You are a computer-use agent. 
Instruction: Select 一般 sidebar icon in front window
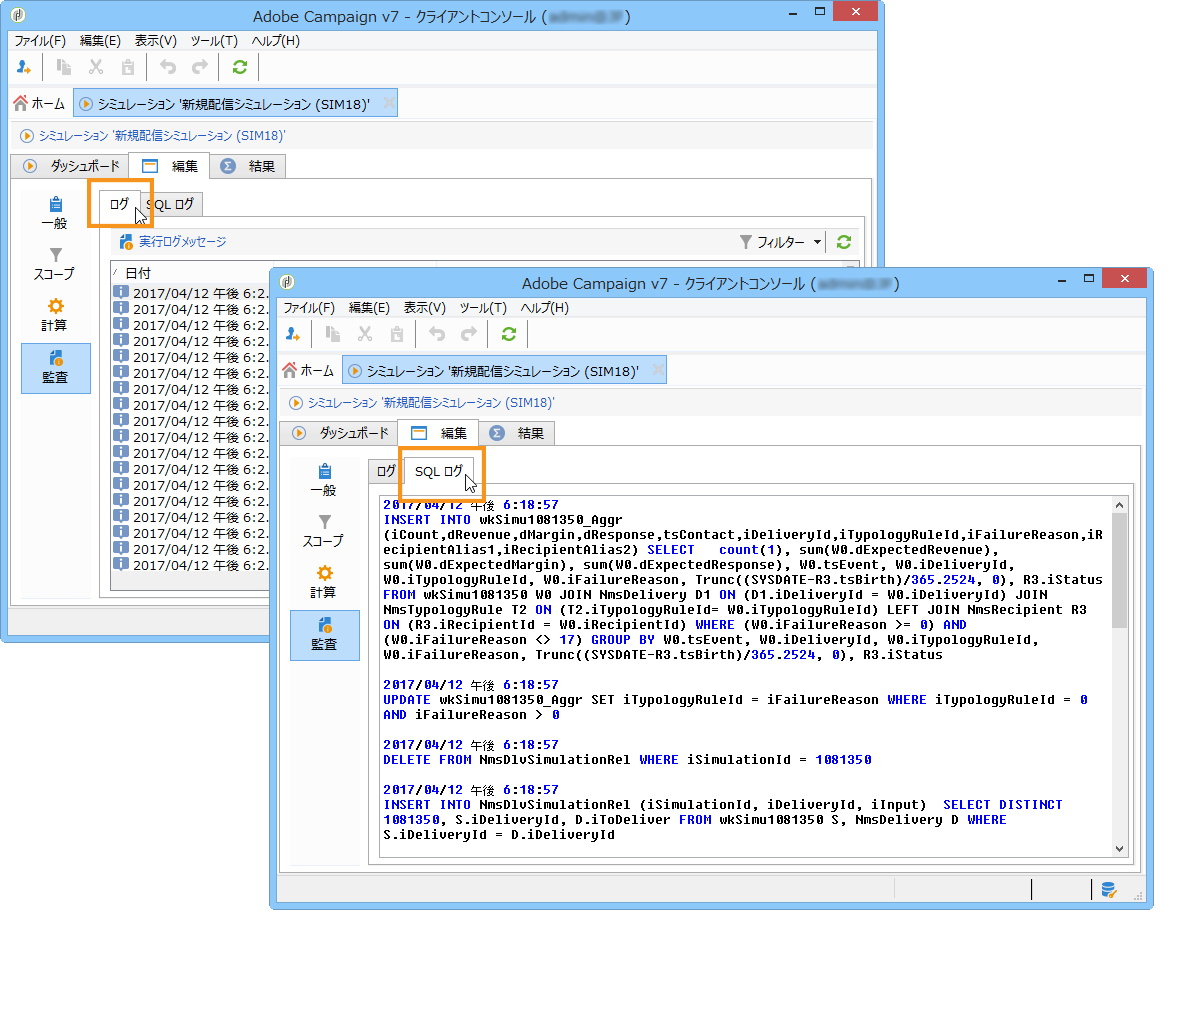pos(324,479)
